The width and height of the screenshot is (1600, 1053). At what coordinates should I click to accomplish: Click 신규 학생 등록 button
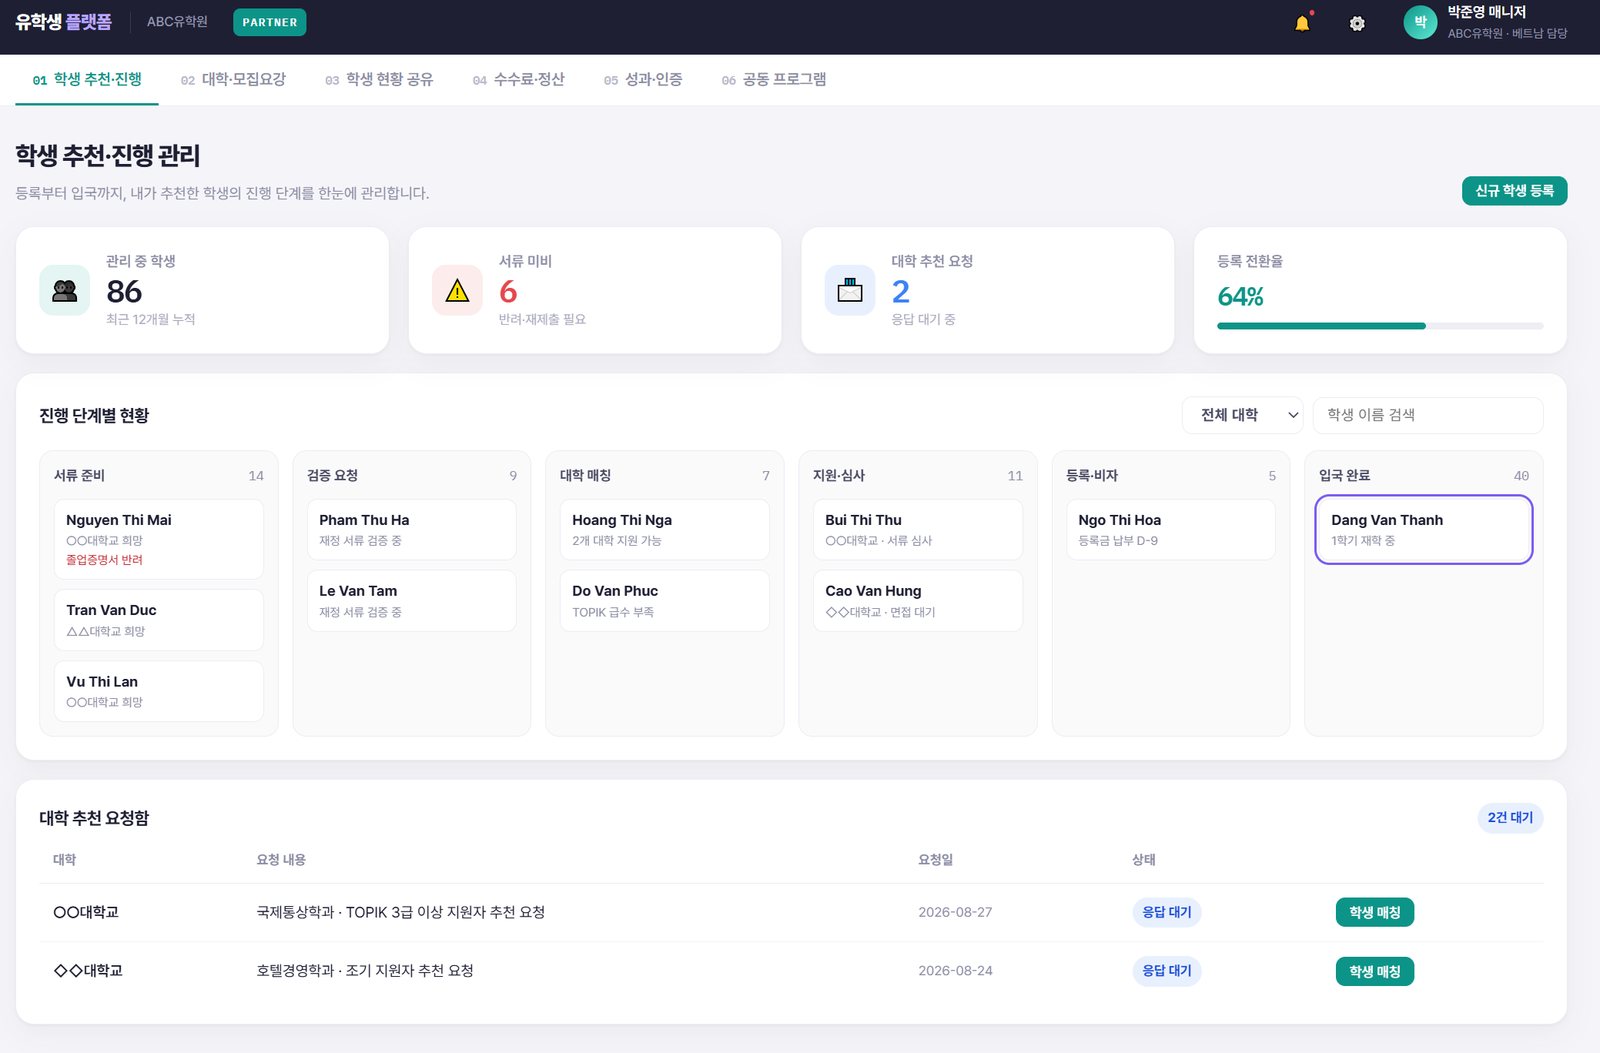pos(1514,191)
